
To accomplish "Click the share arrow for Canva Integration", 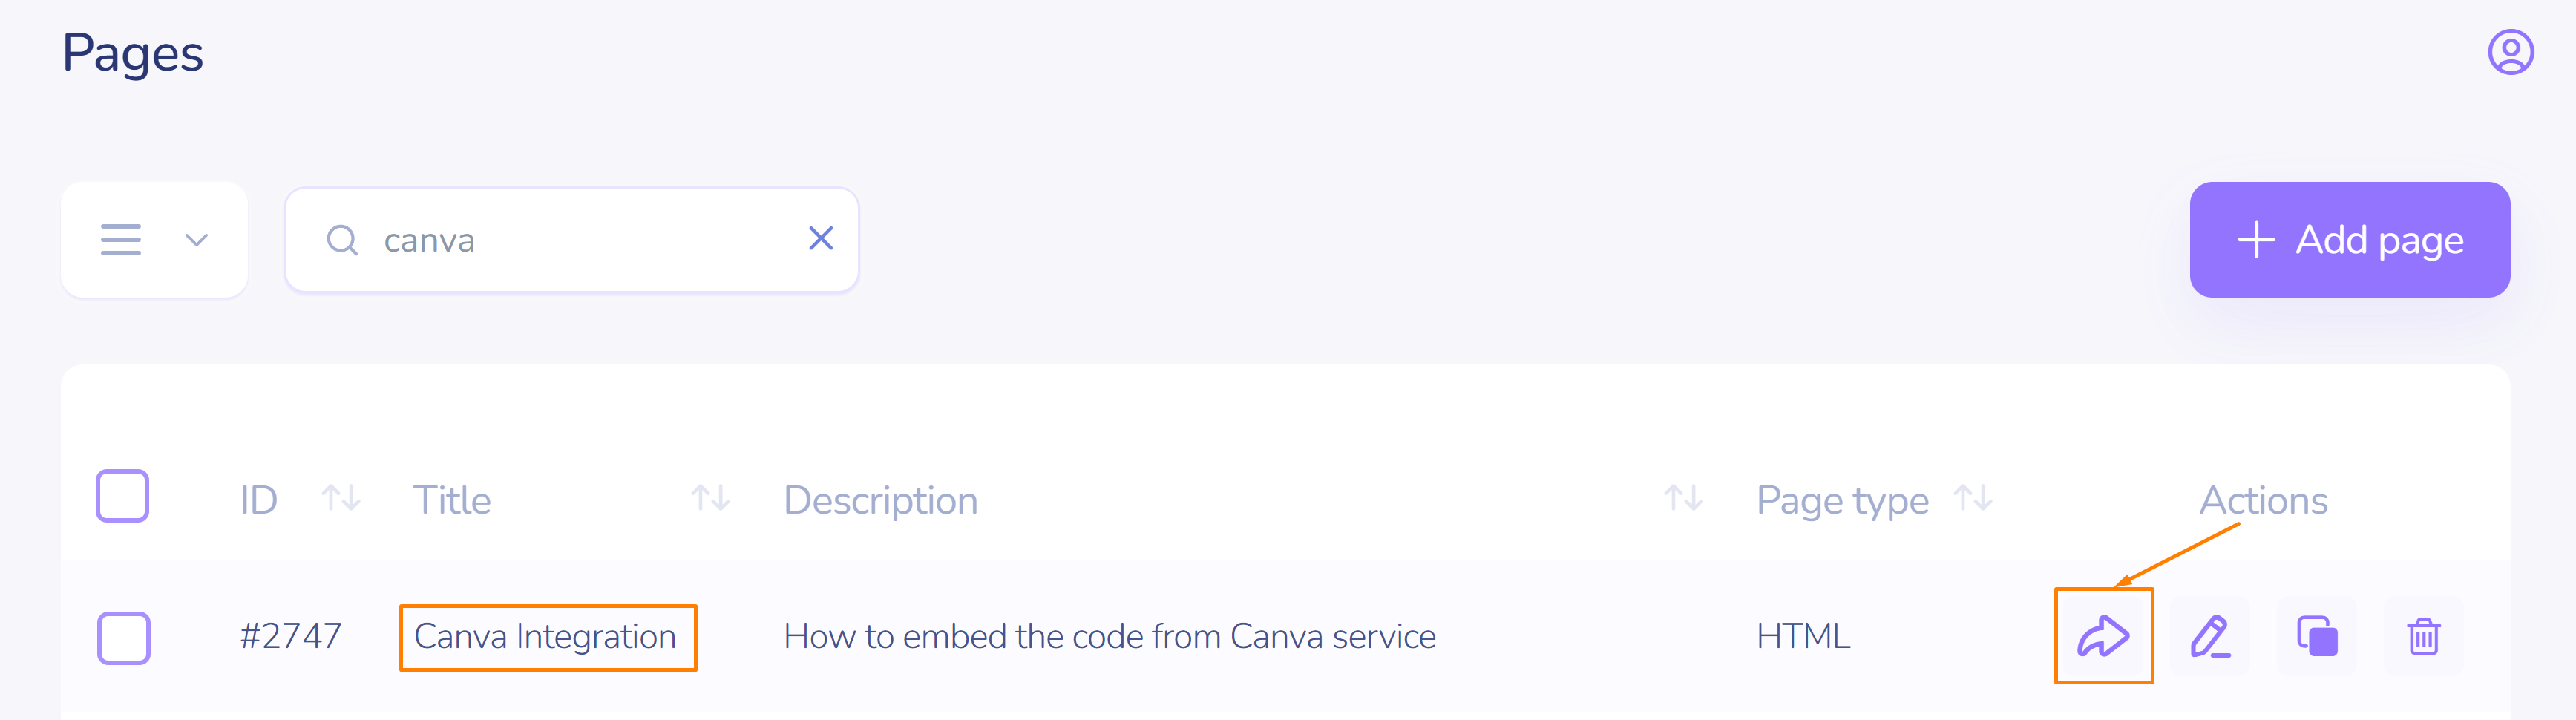I will [x=2103, y=636].
